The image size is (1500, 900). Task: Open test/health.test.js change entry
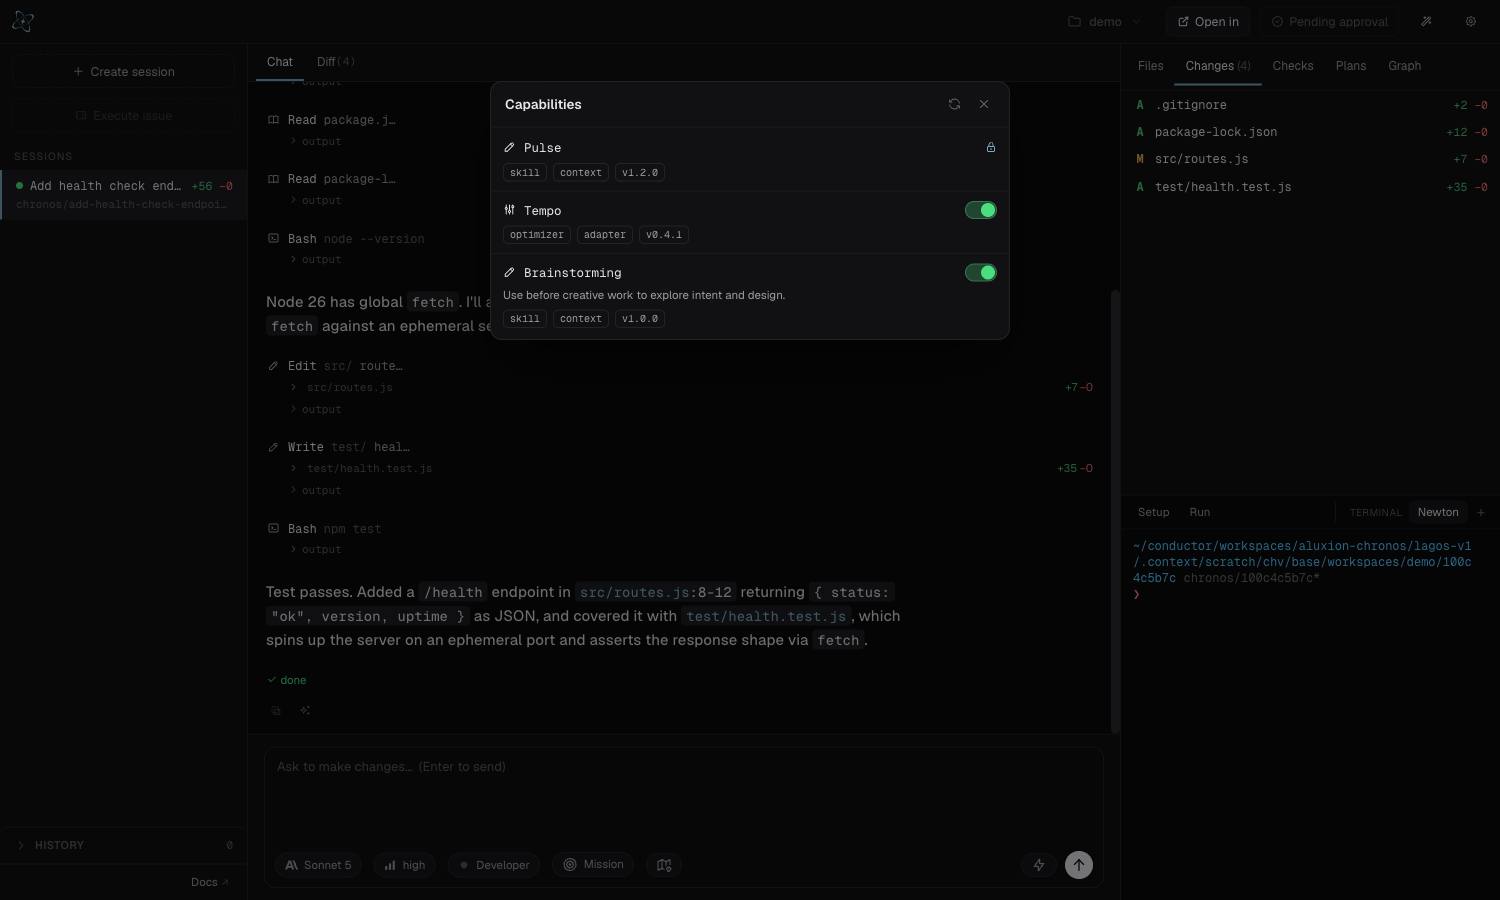pyautogui.click(x=1311, y=187)
